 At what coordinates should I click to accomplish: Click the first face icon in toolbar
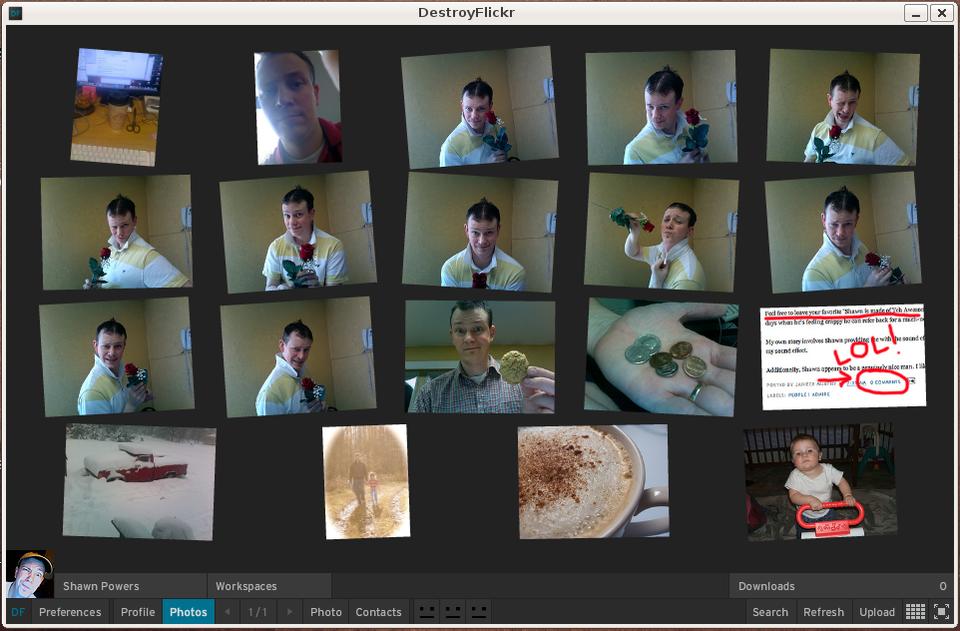pyautogui.click(x=427, y=612)
